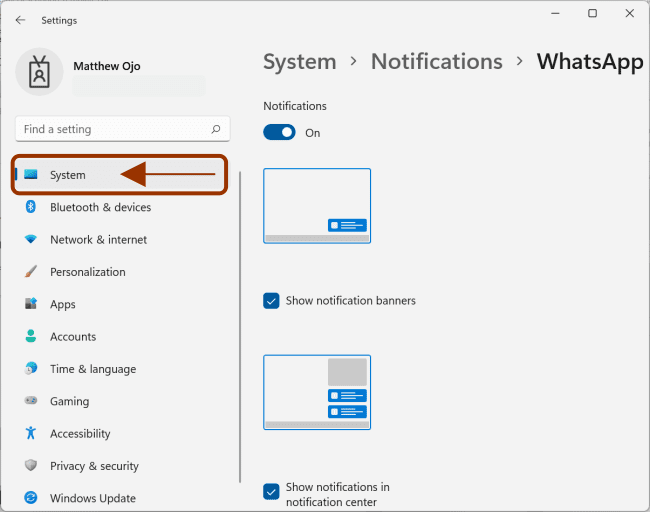Uncheck Show notification banners
Viewport: 650px width, 512px height.
tap(271, 301)
